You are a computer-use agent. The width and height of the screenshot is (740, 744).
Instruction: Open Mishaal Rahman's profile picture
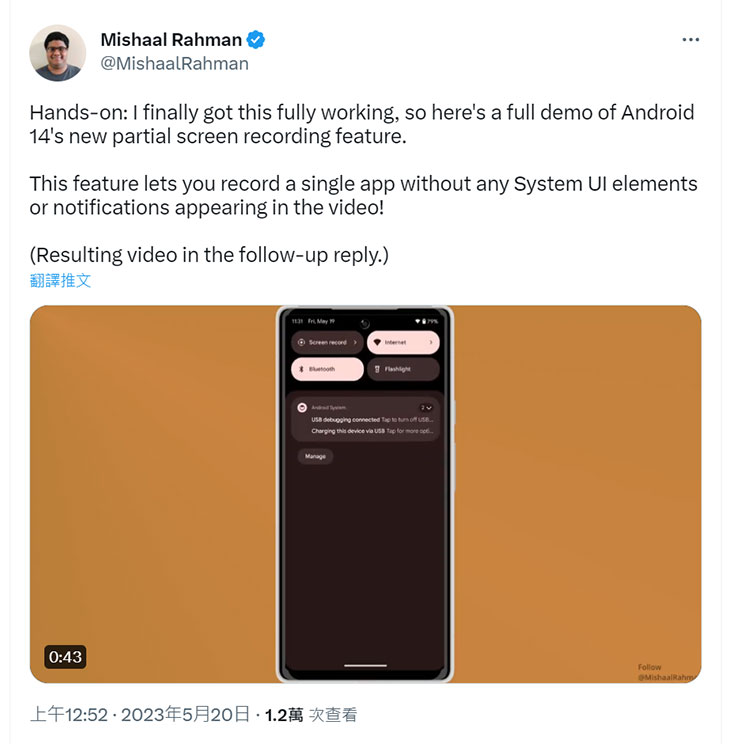pyautogui.click(x=57, y=53)
